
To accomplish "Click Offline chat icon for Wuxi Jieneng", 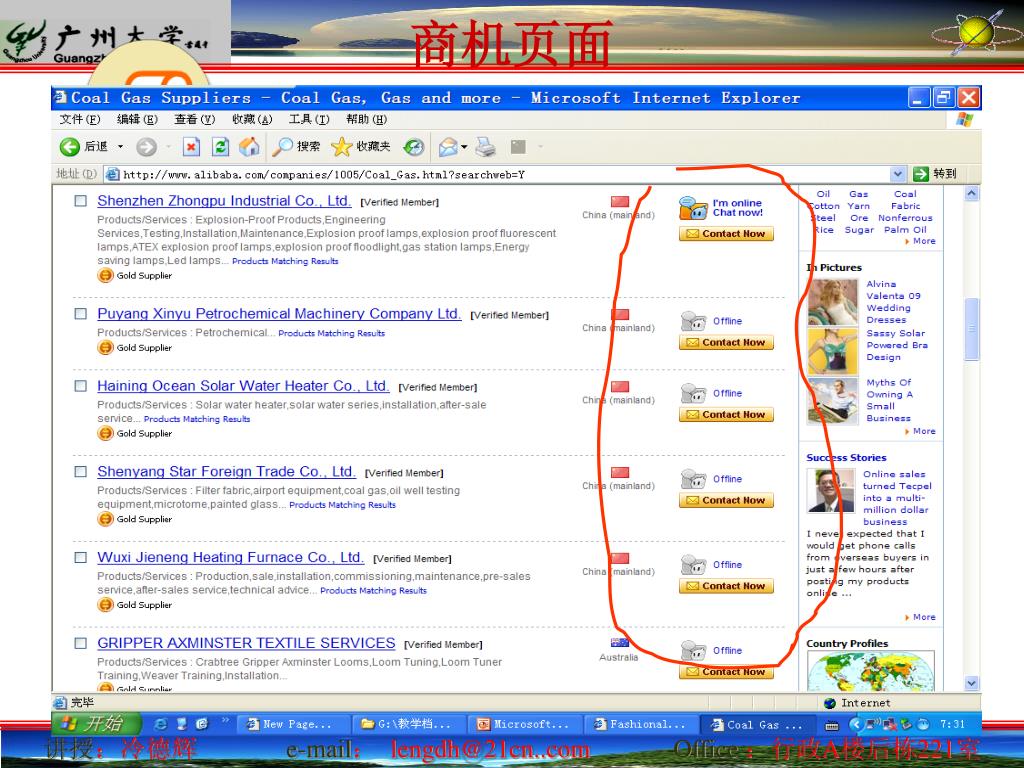I will click(694, 564).
